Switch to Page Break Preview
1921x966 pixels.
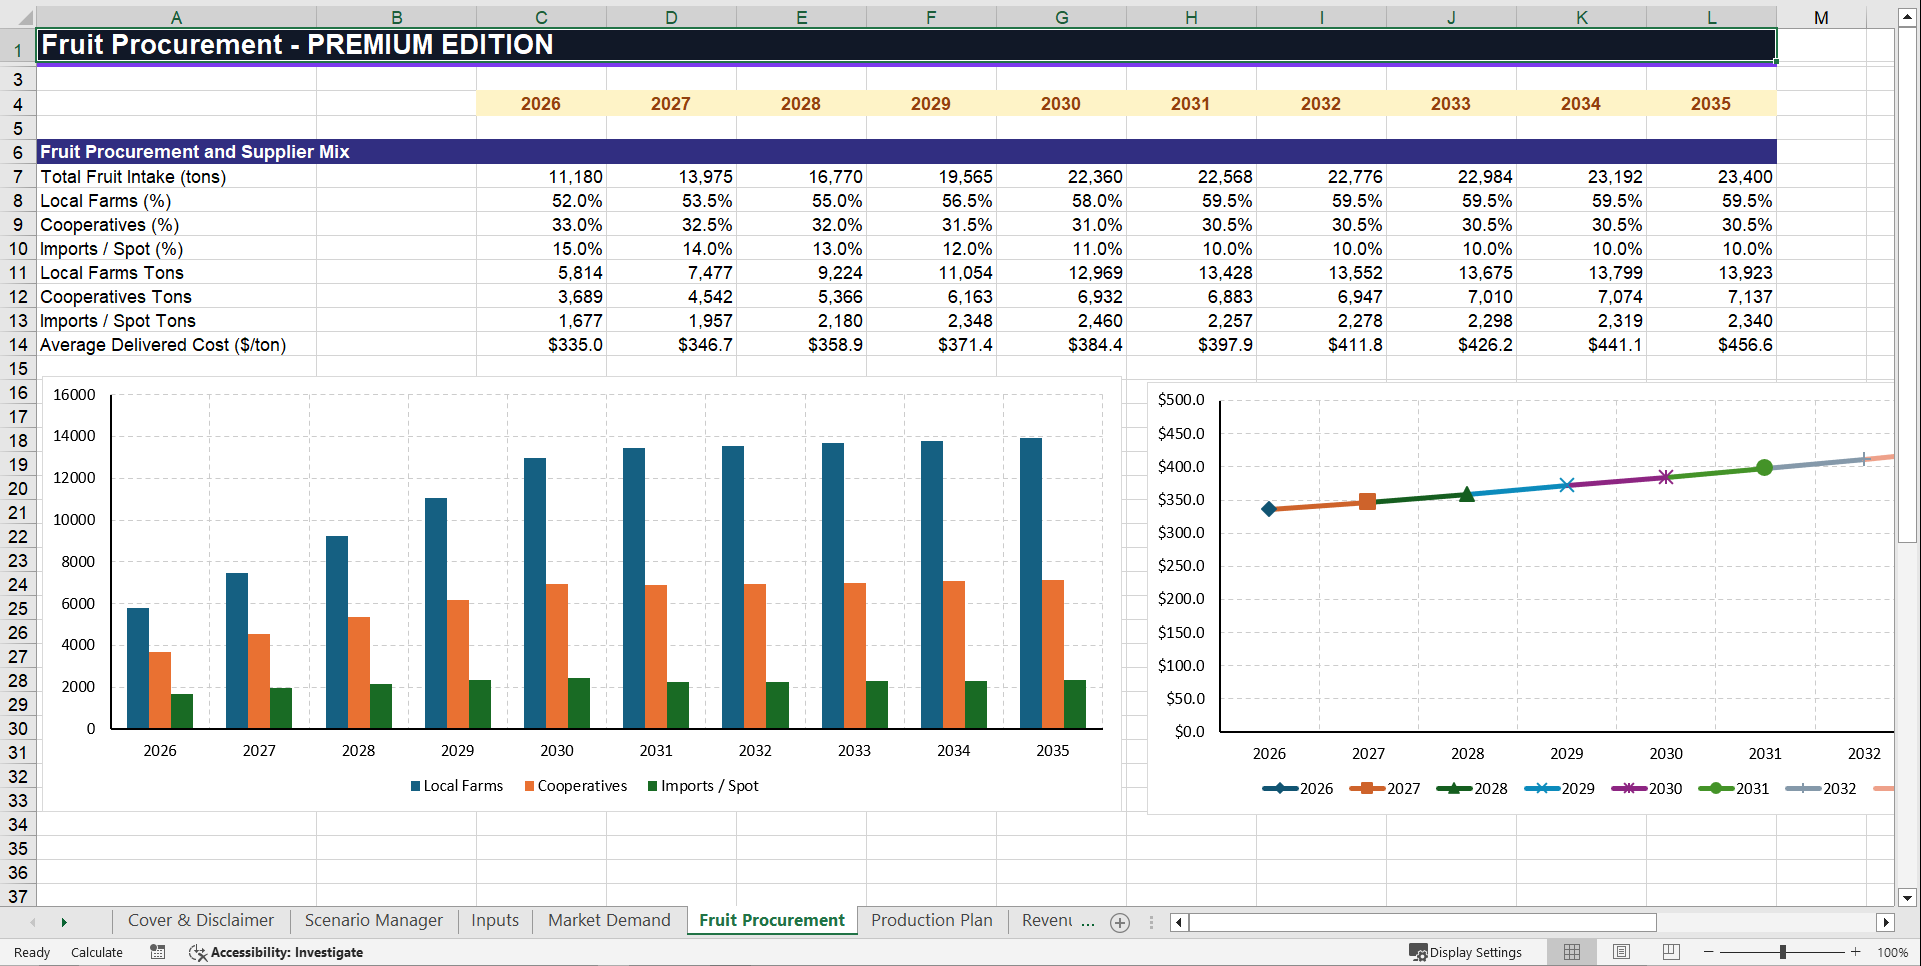tap(1671, 952)
